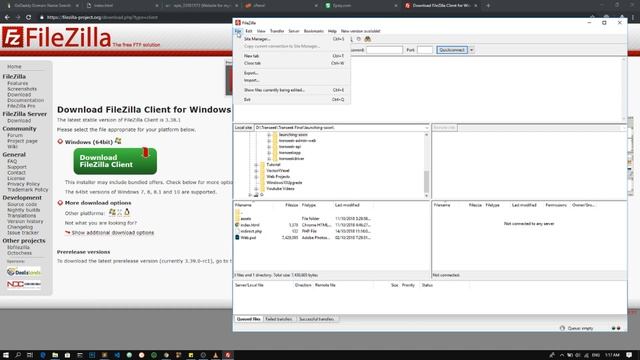640x360 pixels.
Task: Select the Windows10Upgrade folder
Action: [284, 183]
